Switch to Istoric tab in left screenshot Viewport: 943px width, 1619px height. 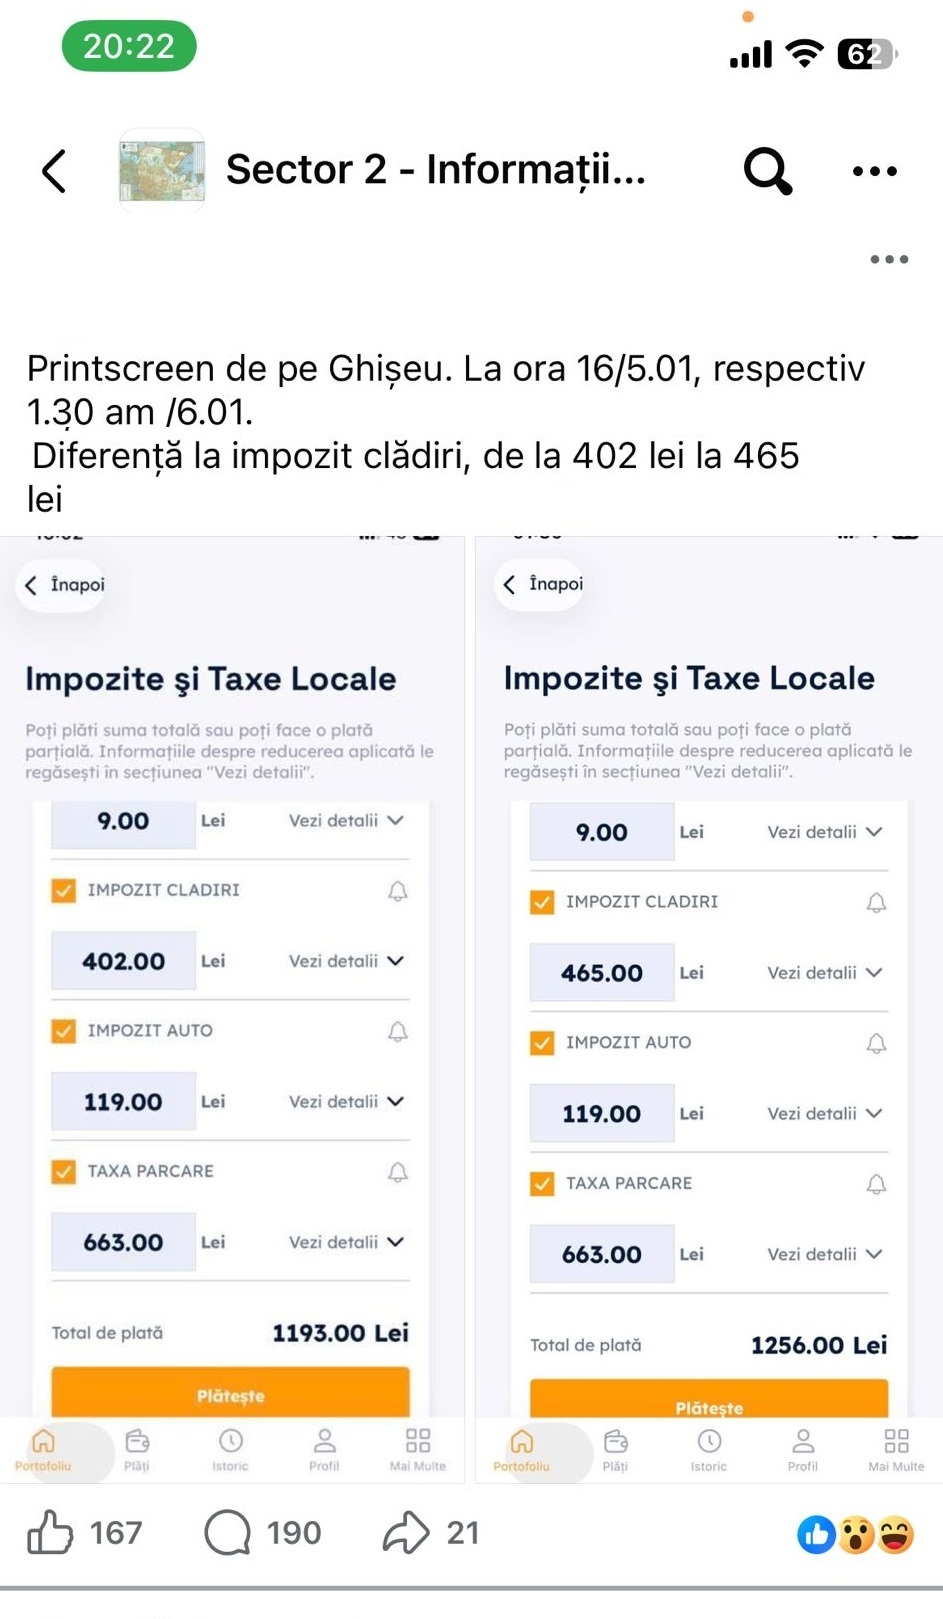230,1449
